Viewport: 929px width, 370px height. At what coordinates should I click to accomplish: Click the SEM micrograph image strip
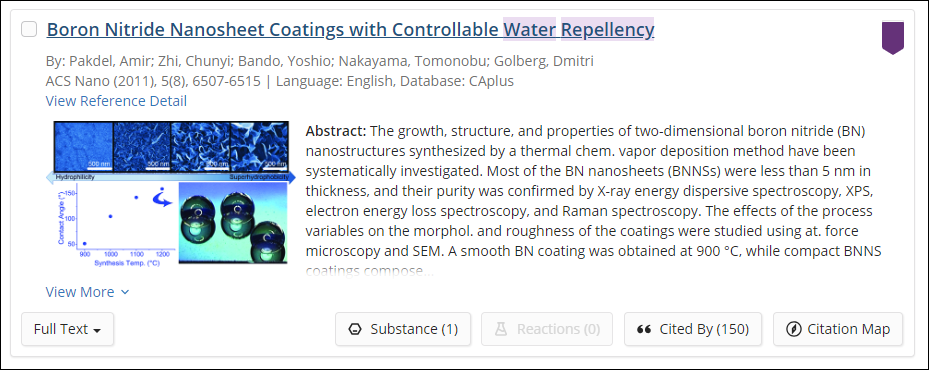(x=171, y=146)
